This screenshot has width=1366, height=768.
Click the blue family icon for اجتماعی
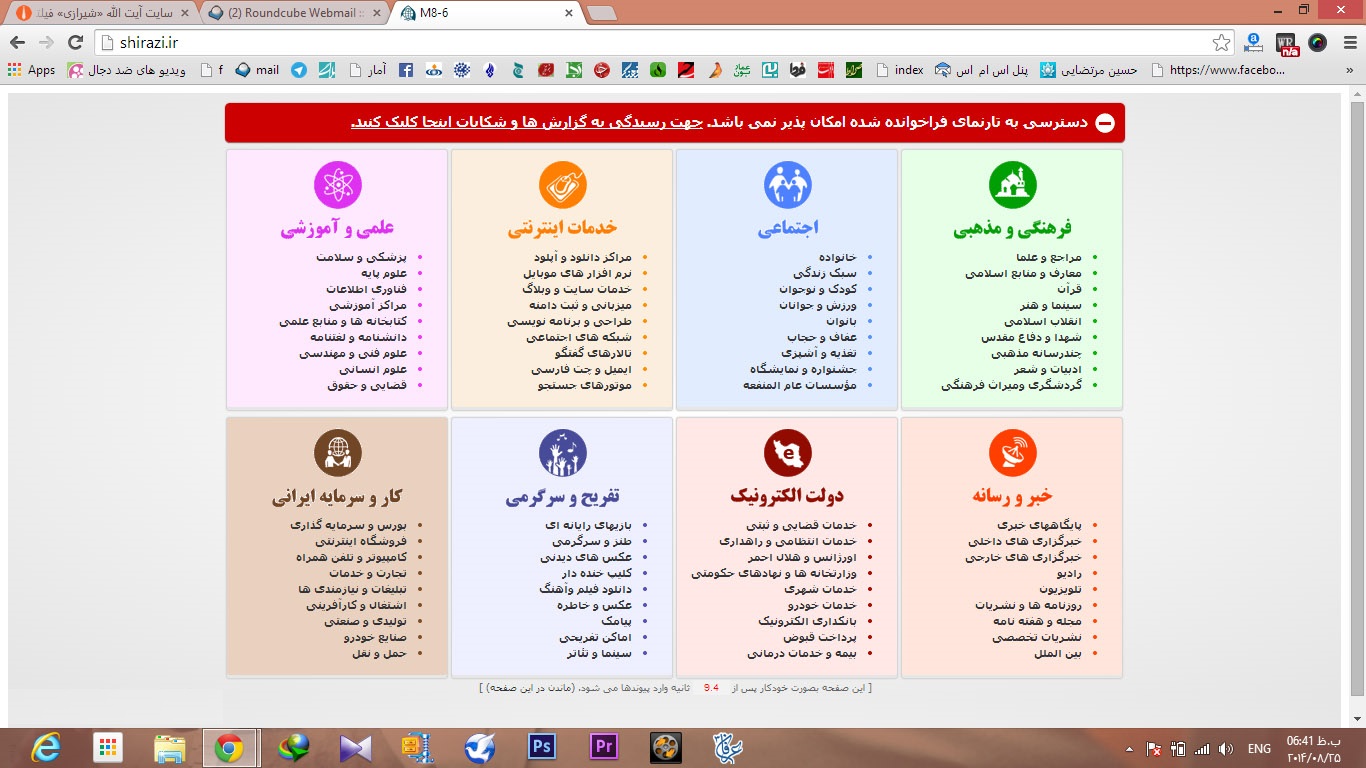[x=788, y=185]
